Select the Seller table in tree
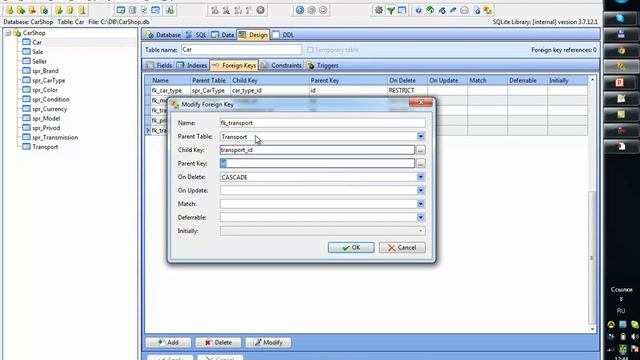The height and width of the screenshot is (360, 640). 39,61
